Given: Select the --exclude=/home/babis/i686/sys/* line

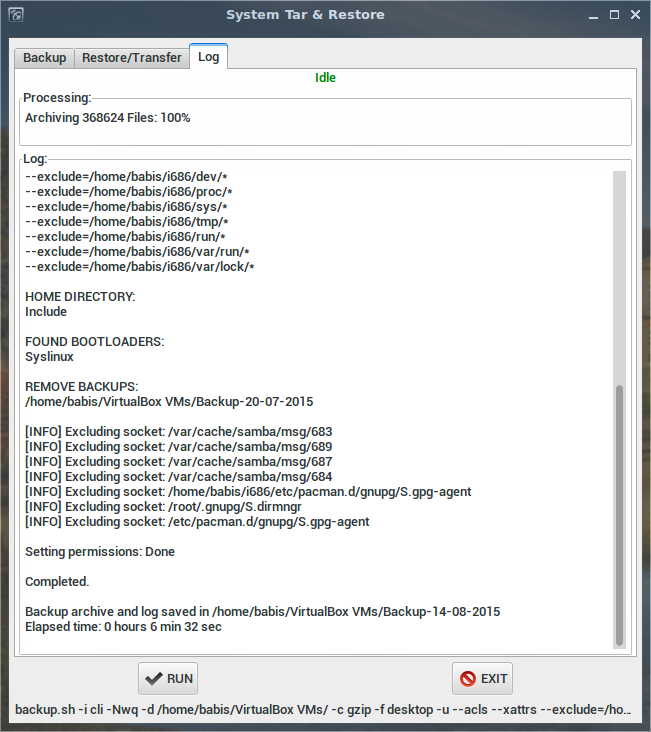Looking at the screenshot, I should pyautogui.click(x=126, y=207).
